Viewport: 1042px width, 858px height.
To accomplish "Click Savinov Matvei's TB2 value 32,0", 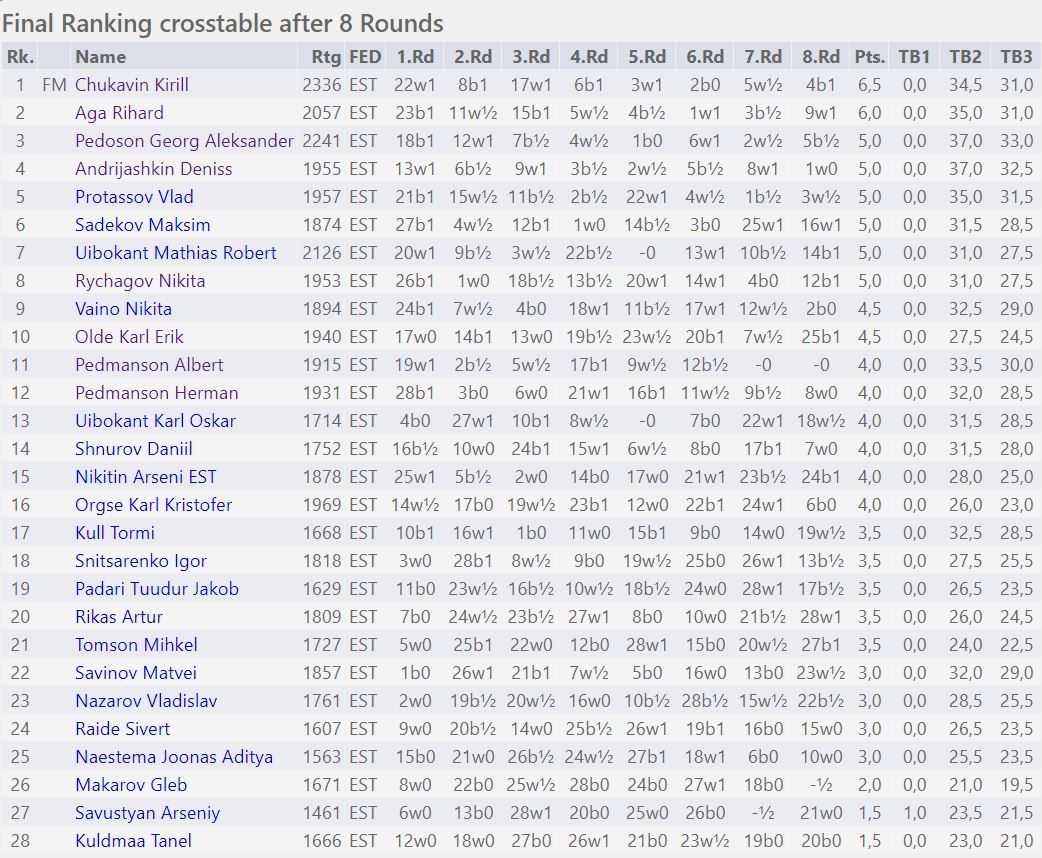I will [x=965, y=673].
